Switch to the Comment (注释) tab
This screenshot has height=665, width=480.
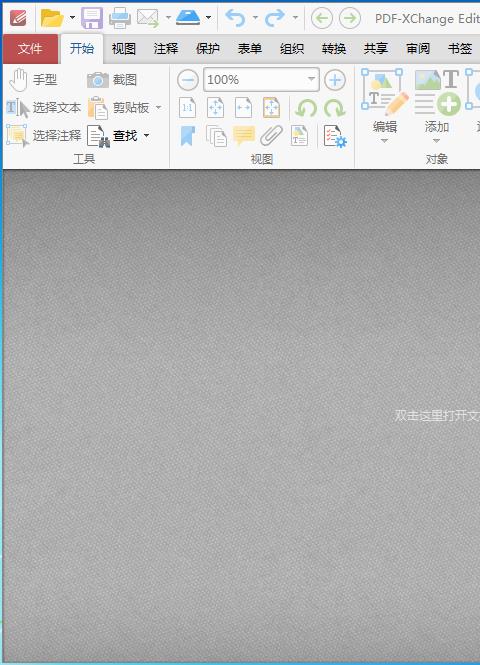pos(166,49)
